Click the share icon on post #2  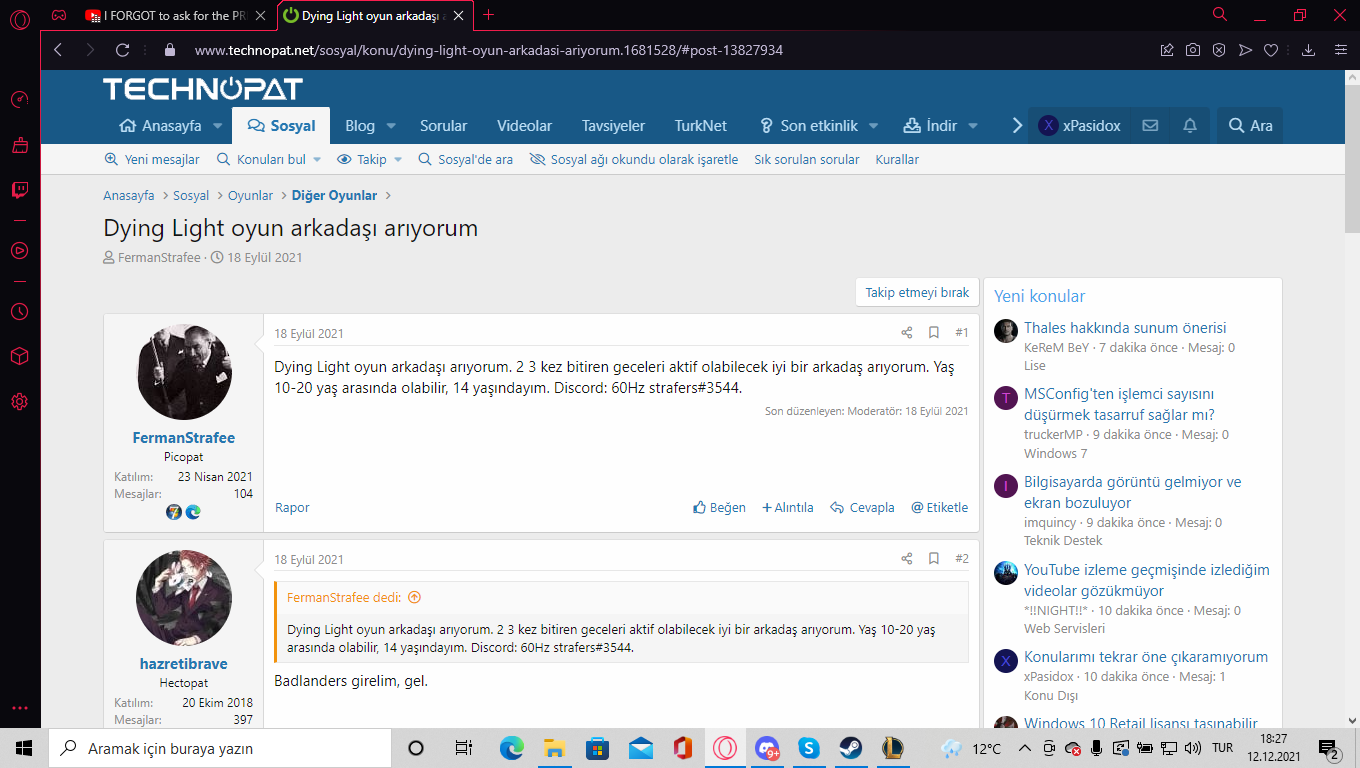point(907,559)
